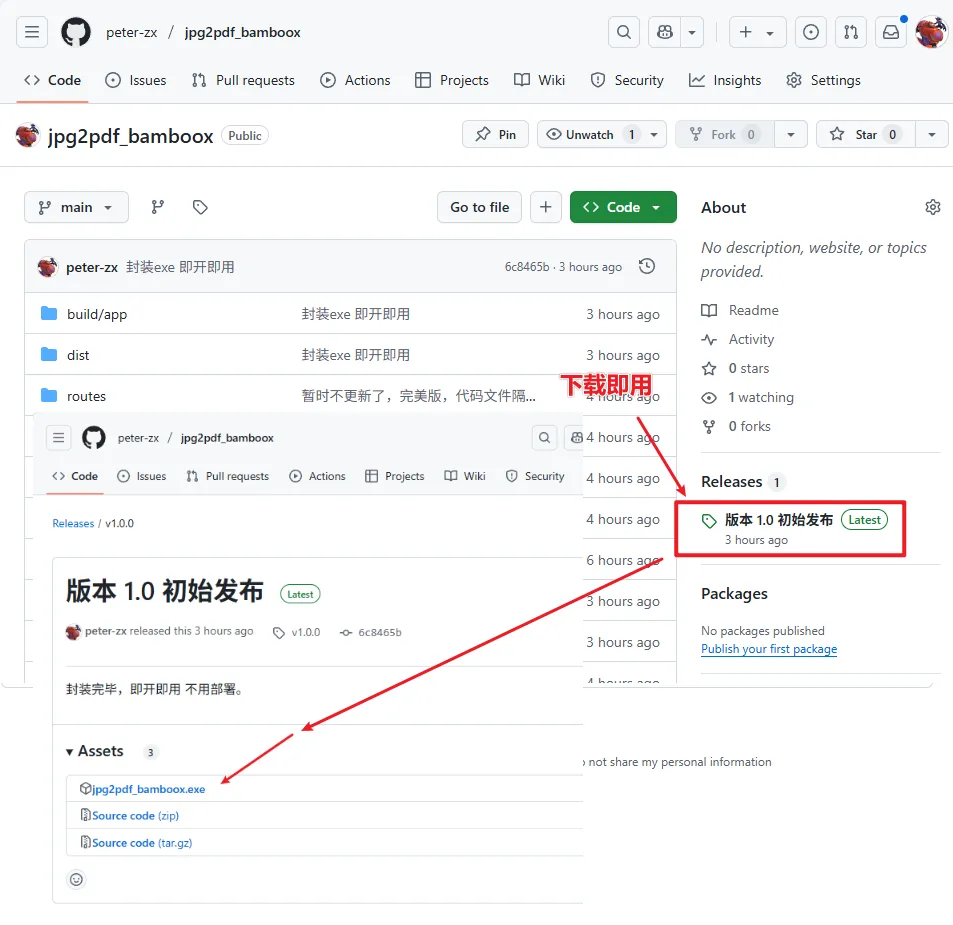
Task: Open the Activity link in About
Action: (x=738, y=339)
